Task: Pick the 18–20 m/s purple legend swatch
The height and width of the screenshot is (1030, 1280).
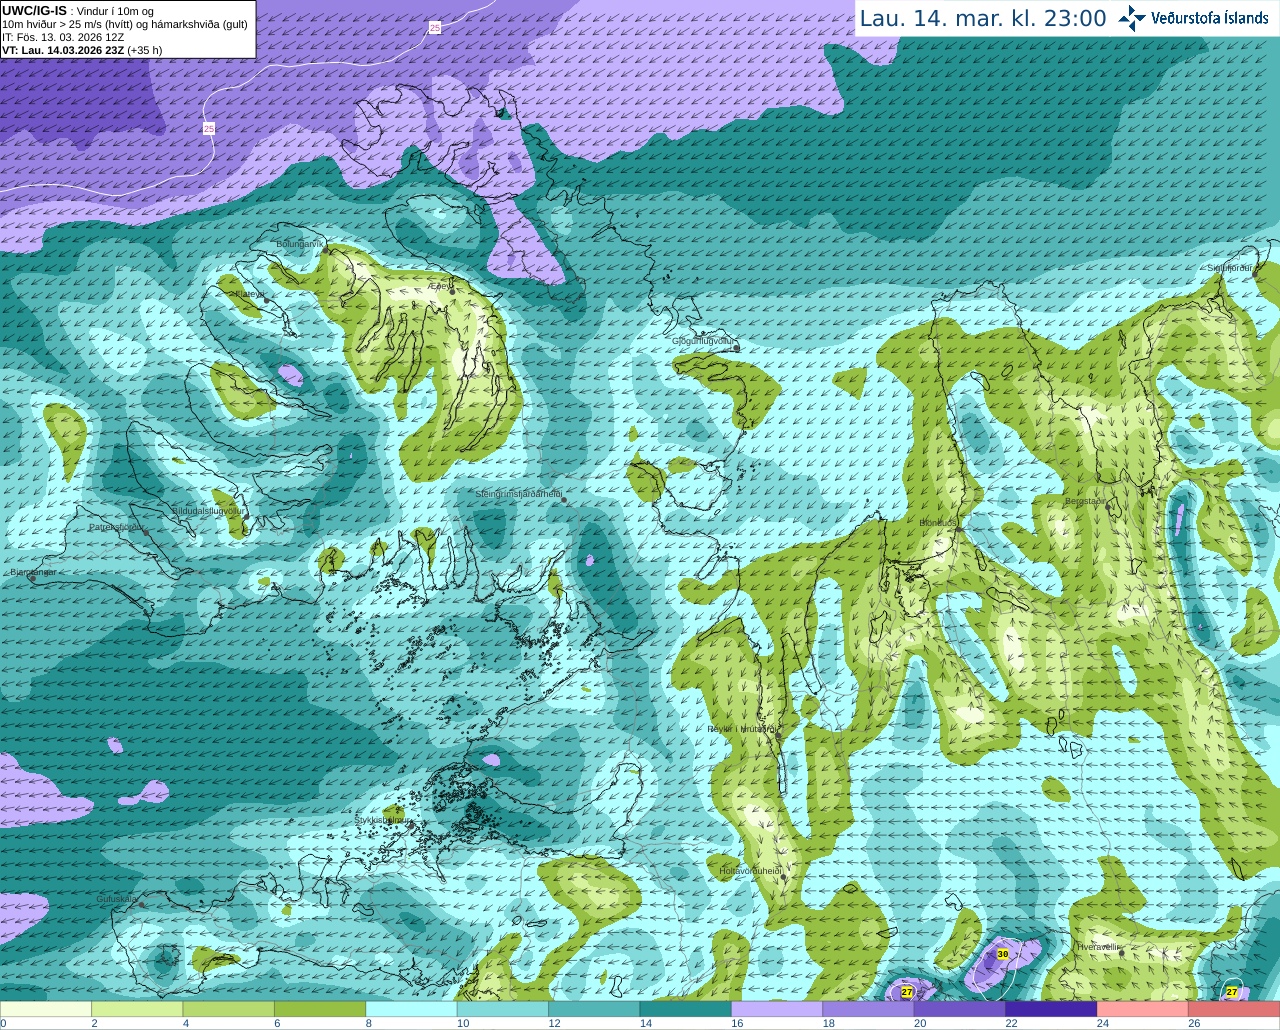Action: 869,1009
